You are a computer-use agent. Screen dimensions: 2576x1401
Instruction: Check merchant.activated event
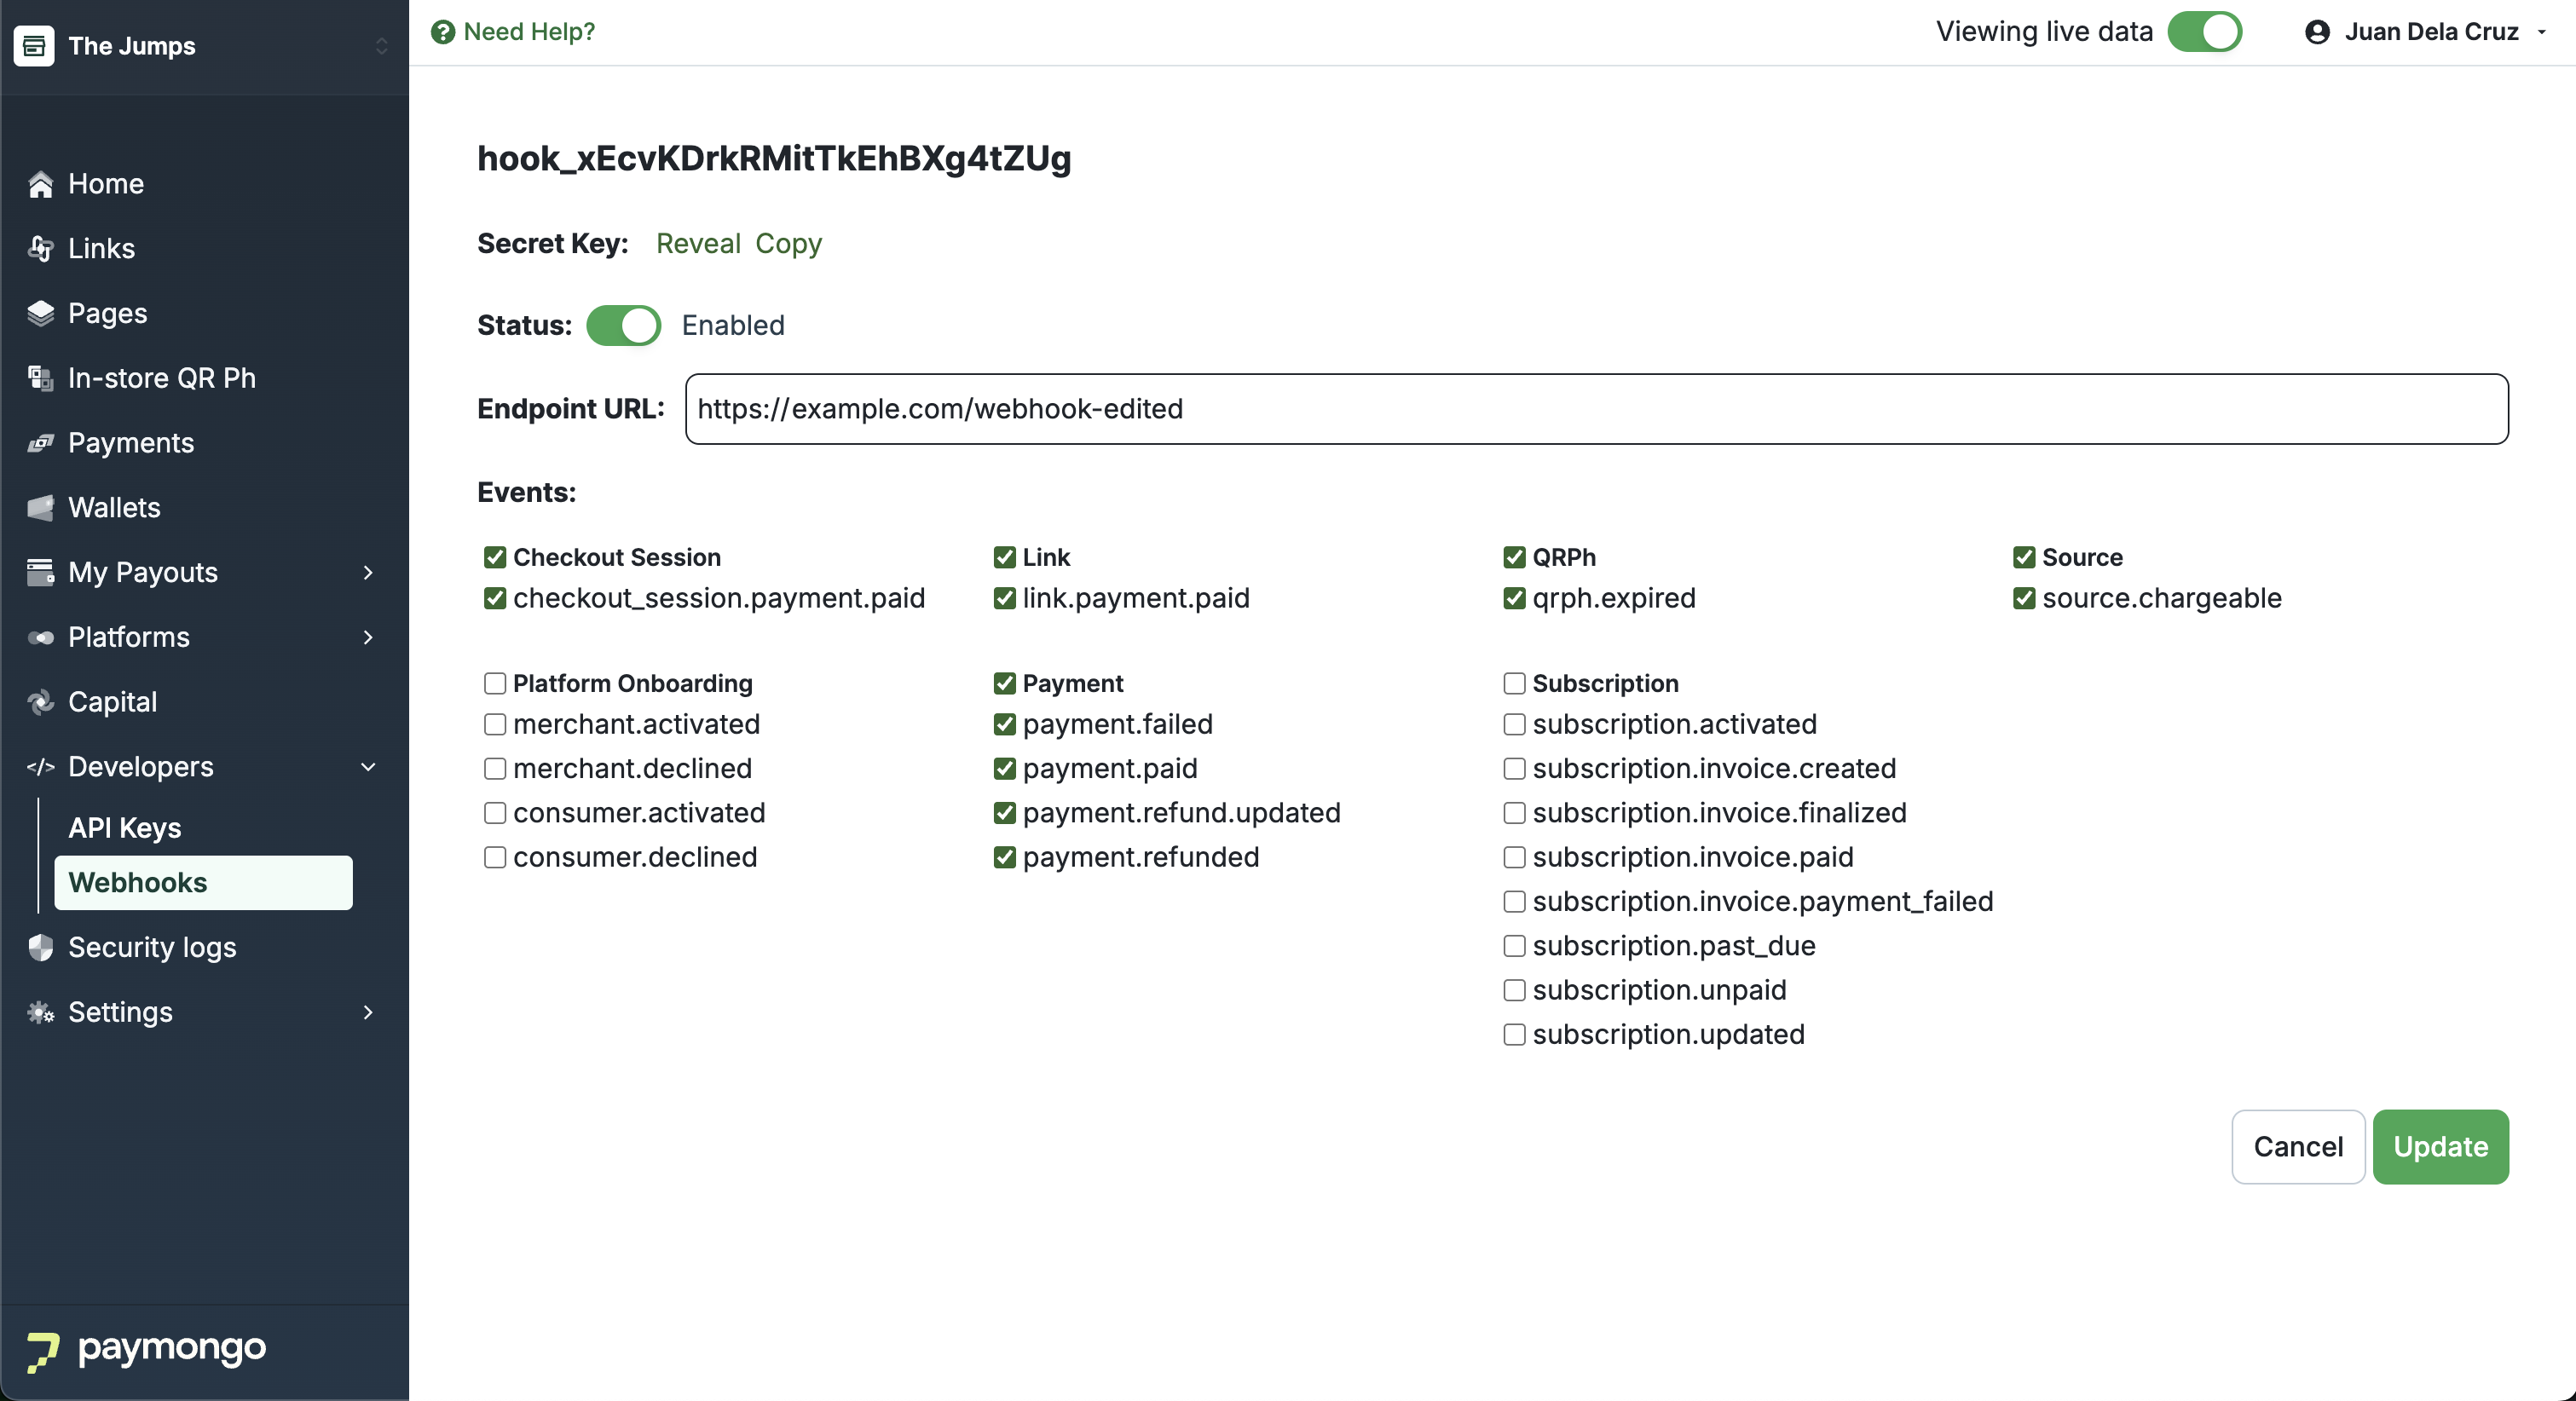[x=495, y=724]
